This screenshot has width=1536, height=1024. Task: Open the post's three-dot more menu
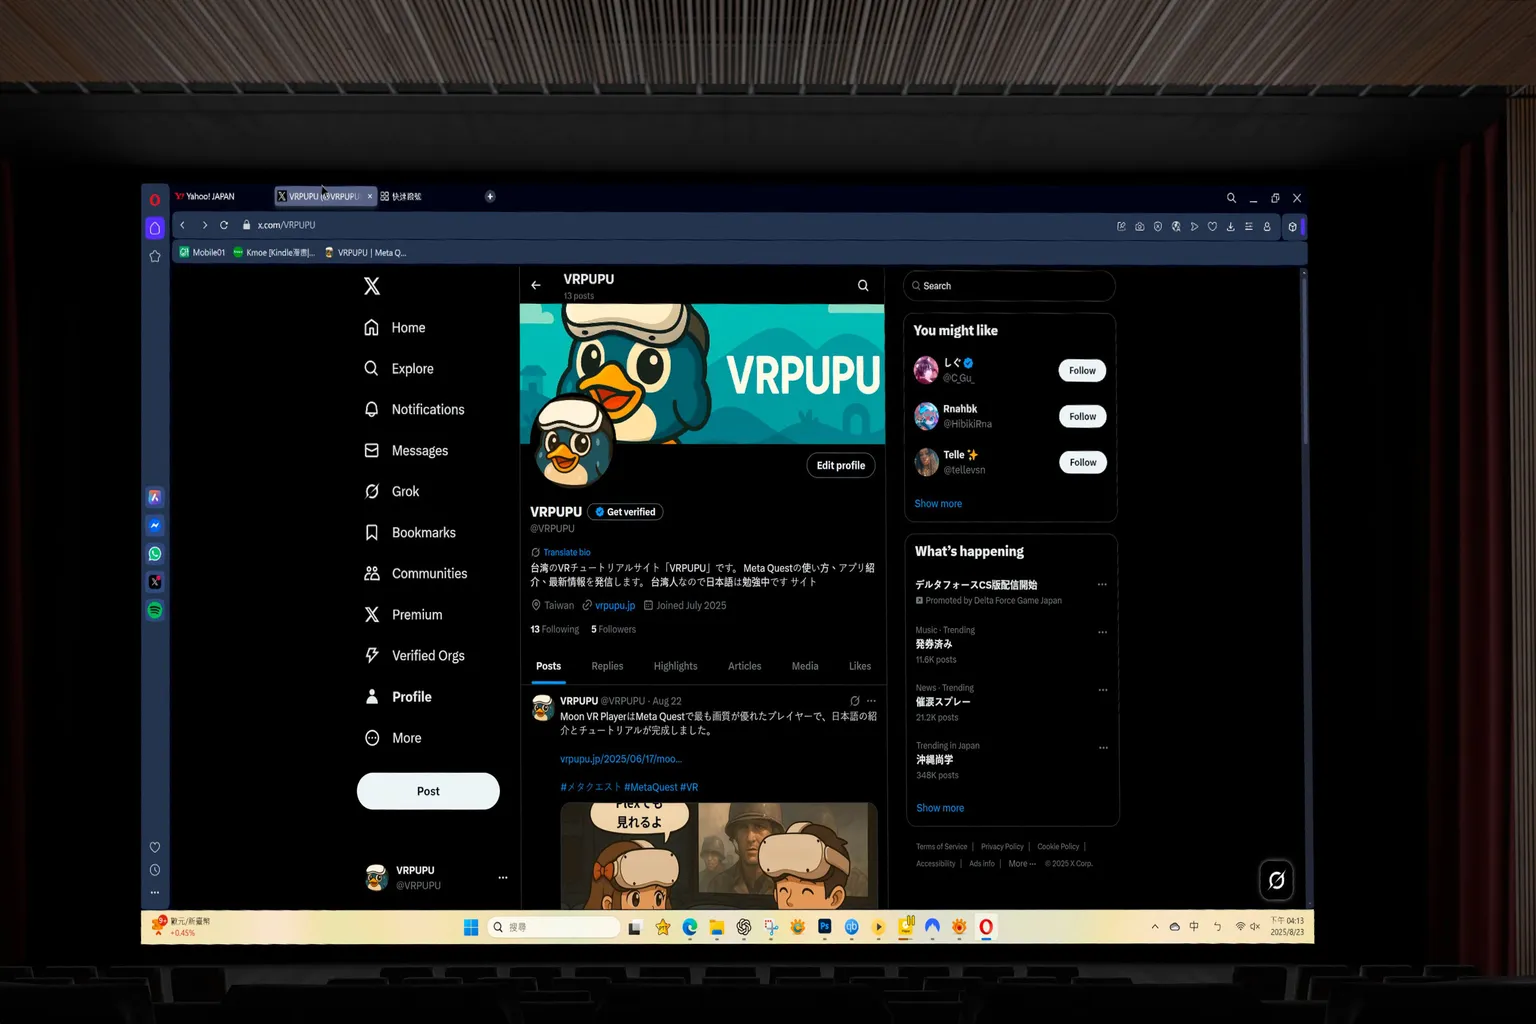click(x=871, y=701)
